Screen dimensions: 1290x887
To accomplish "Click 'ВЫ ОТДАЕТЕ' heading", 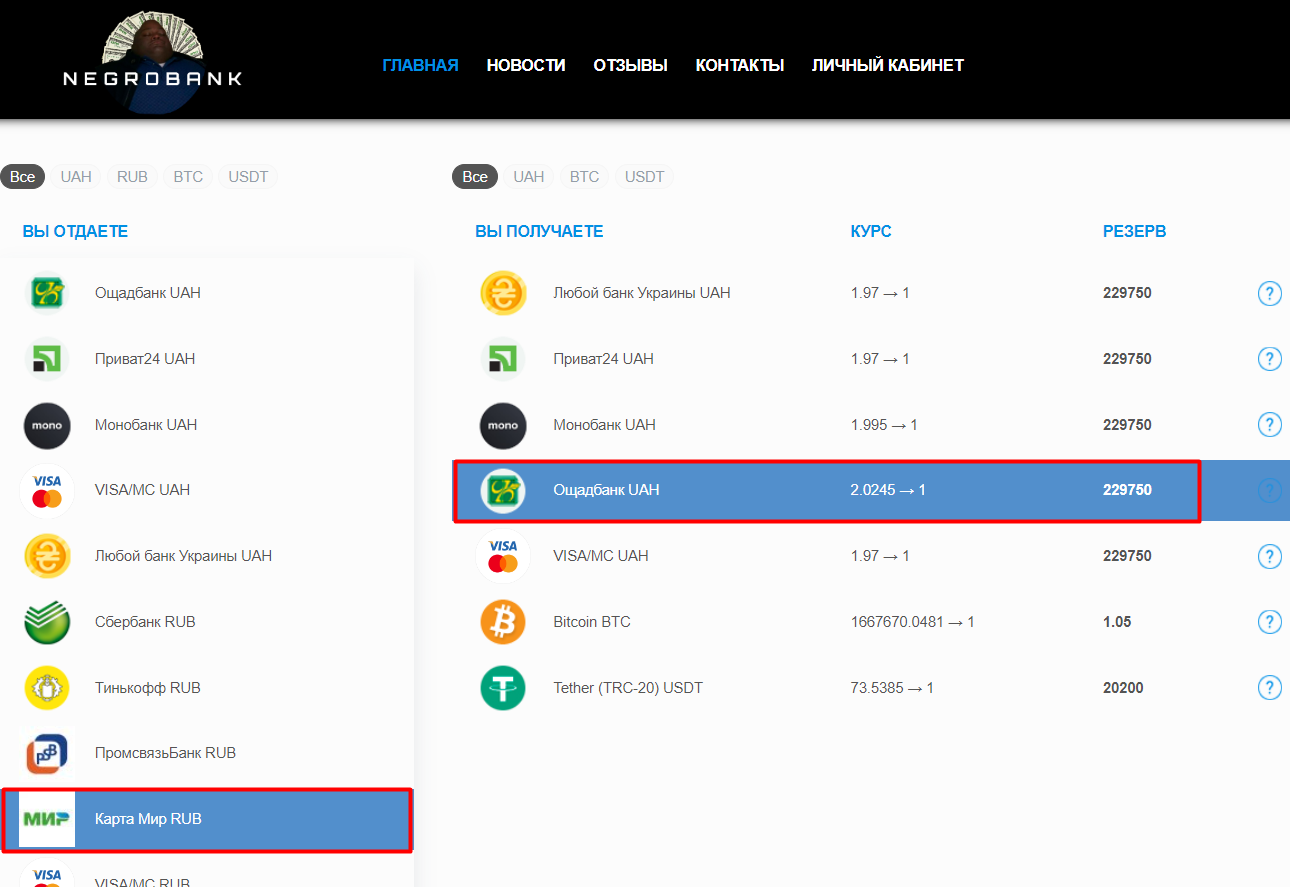I will tap(75, 232).
